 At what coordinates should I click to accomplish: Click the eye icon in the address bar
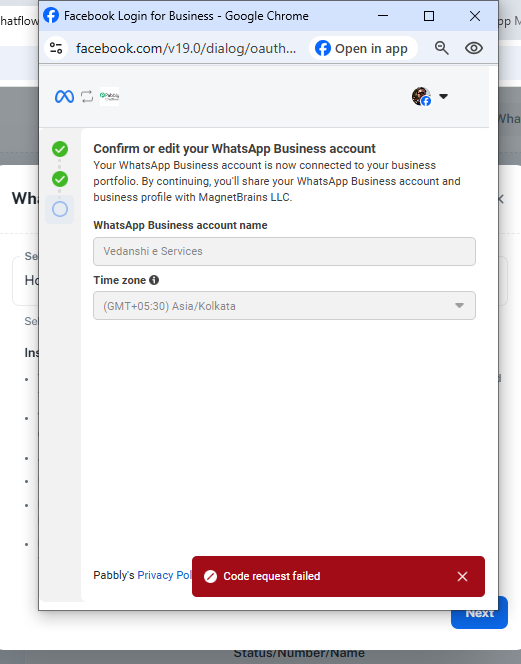click(x=474, y=48)
